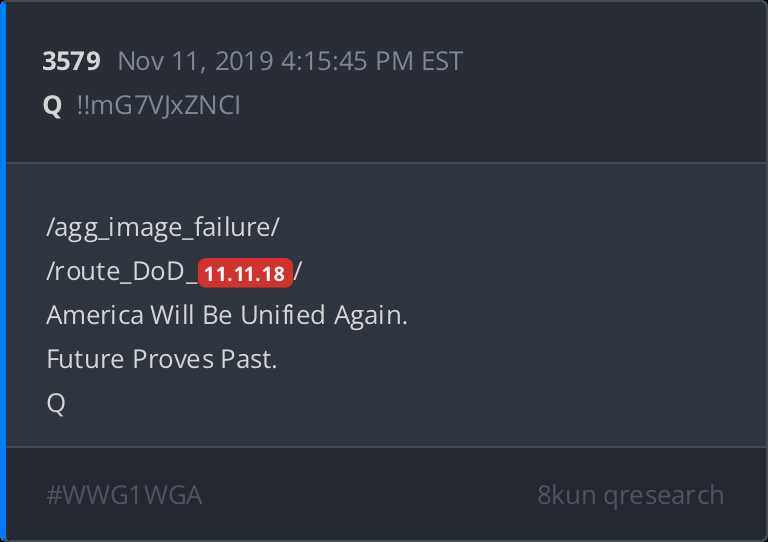Click the /agg_image_failure/ line

[x=163, y=228]
